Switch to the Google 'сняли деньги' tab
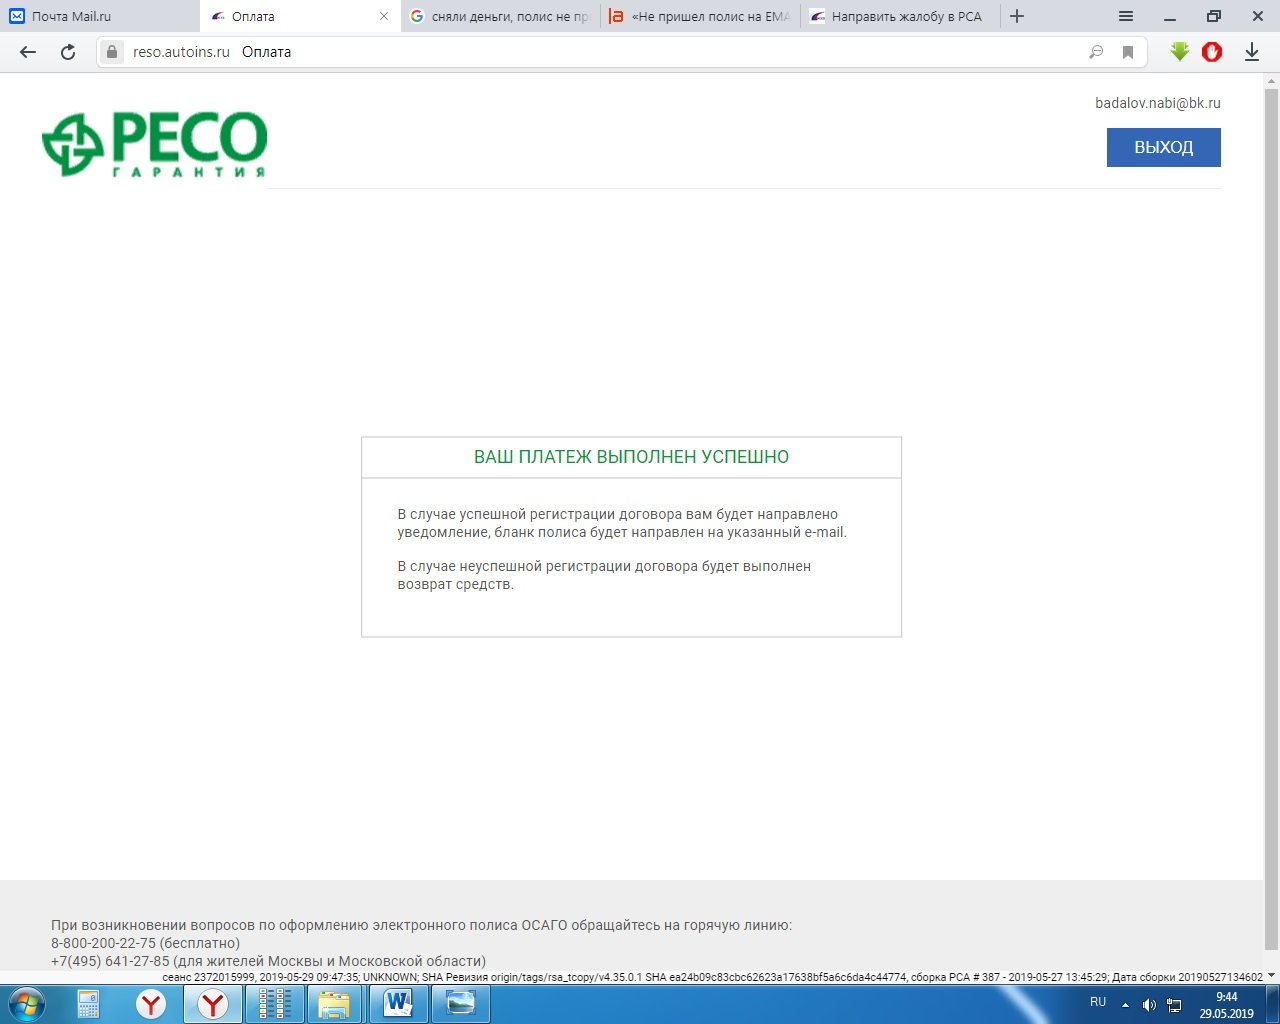 [x=500, y=16]
